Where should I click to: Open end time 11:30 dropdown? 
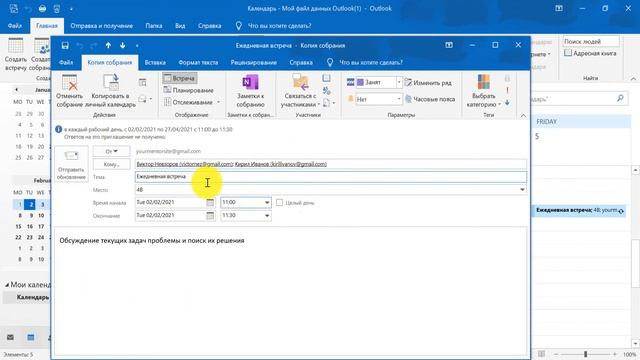(267, 216)
